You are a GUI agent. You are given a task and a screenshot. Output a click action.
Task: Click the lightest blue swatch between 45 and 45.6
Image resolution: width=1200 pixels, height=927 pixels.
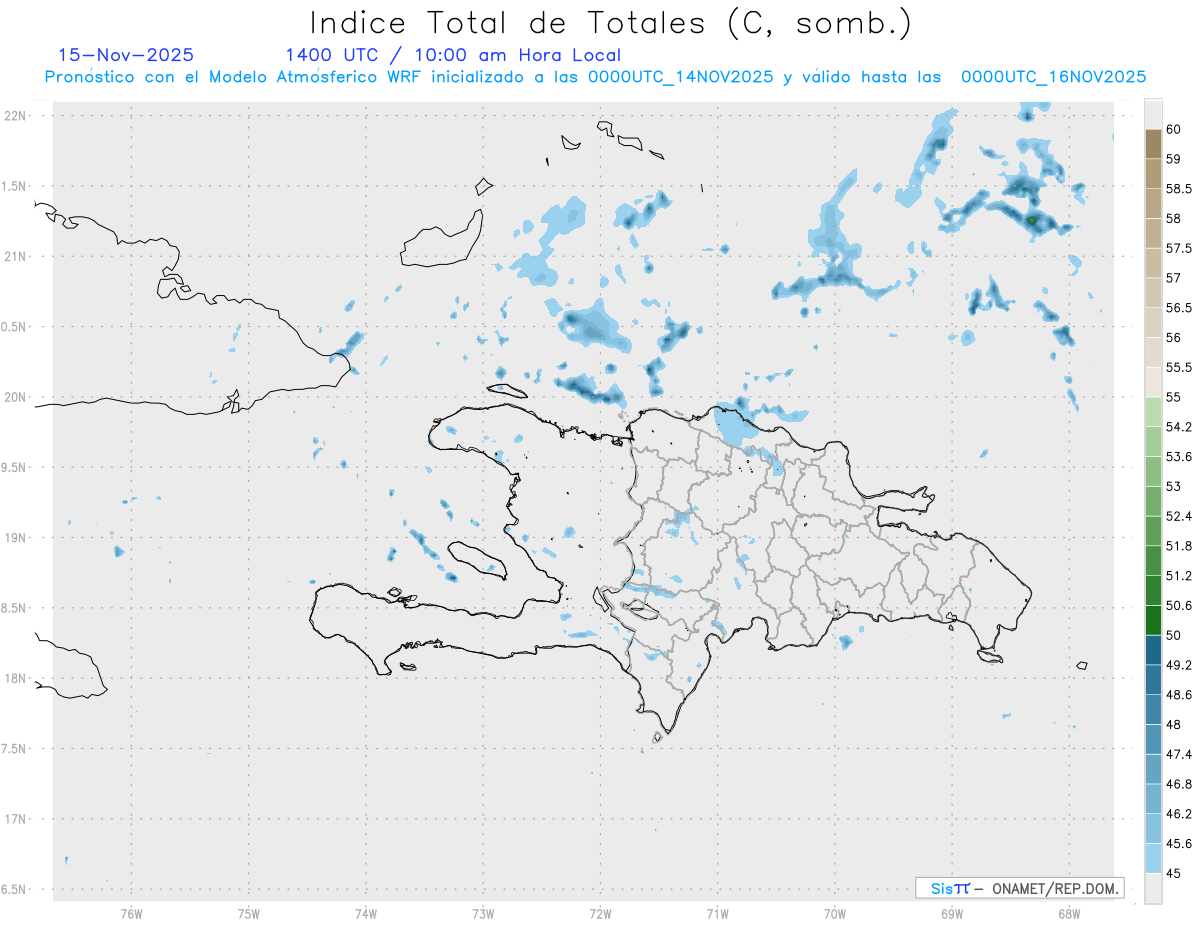pos(1153,858)
